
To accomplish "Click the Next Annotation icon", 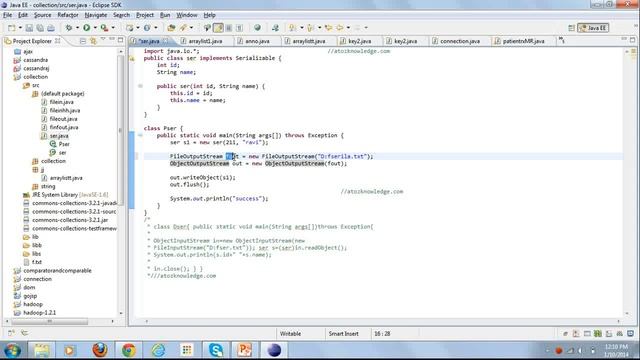I will tap(293, 28).
